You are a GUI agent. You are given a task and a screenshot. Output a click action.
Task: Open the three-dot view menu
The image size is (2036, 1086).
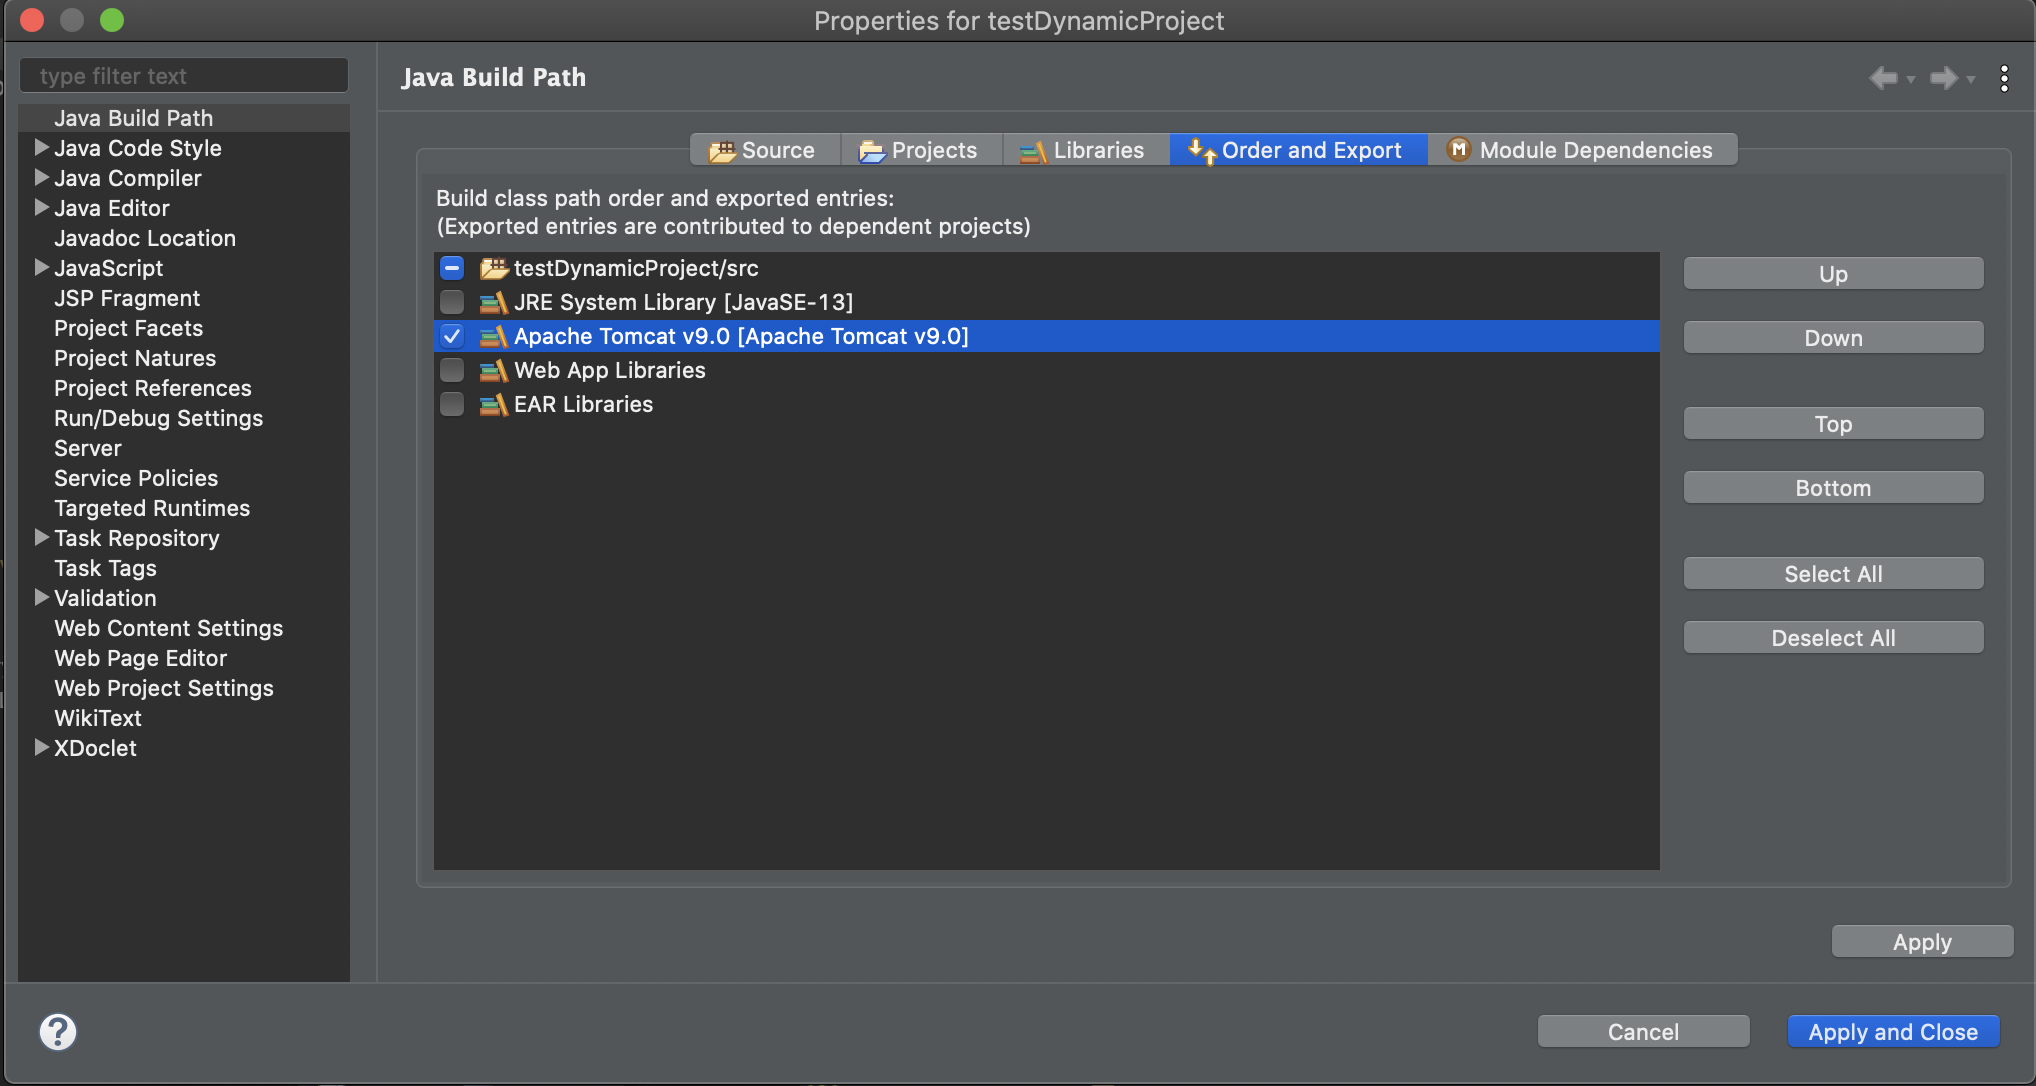point(2004,78)
